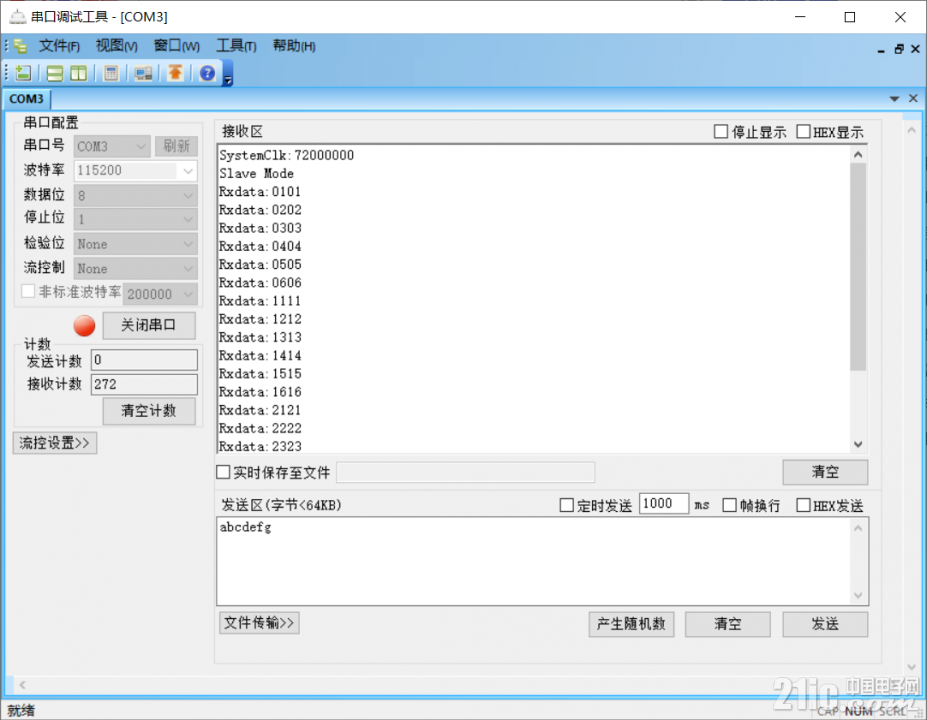Enable the 停止显示 checkbox
927x720 pixels.
point(721,131)
